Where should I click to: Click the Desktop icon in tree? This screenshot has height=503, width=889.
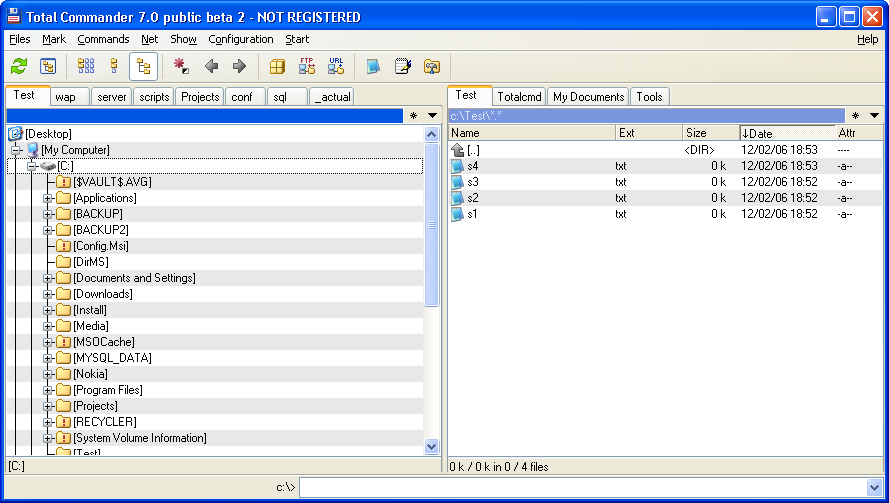click(15, 134)
